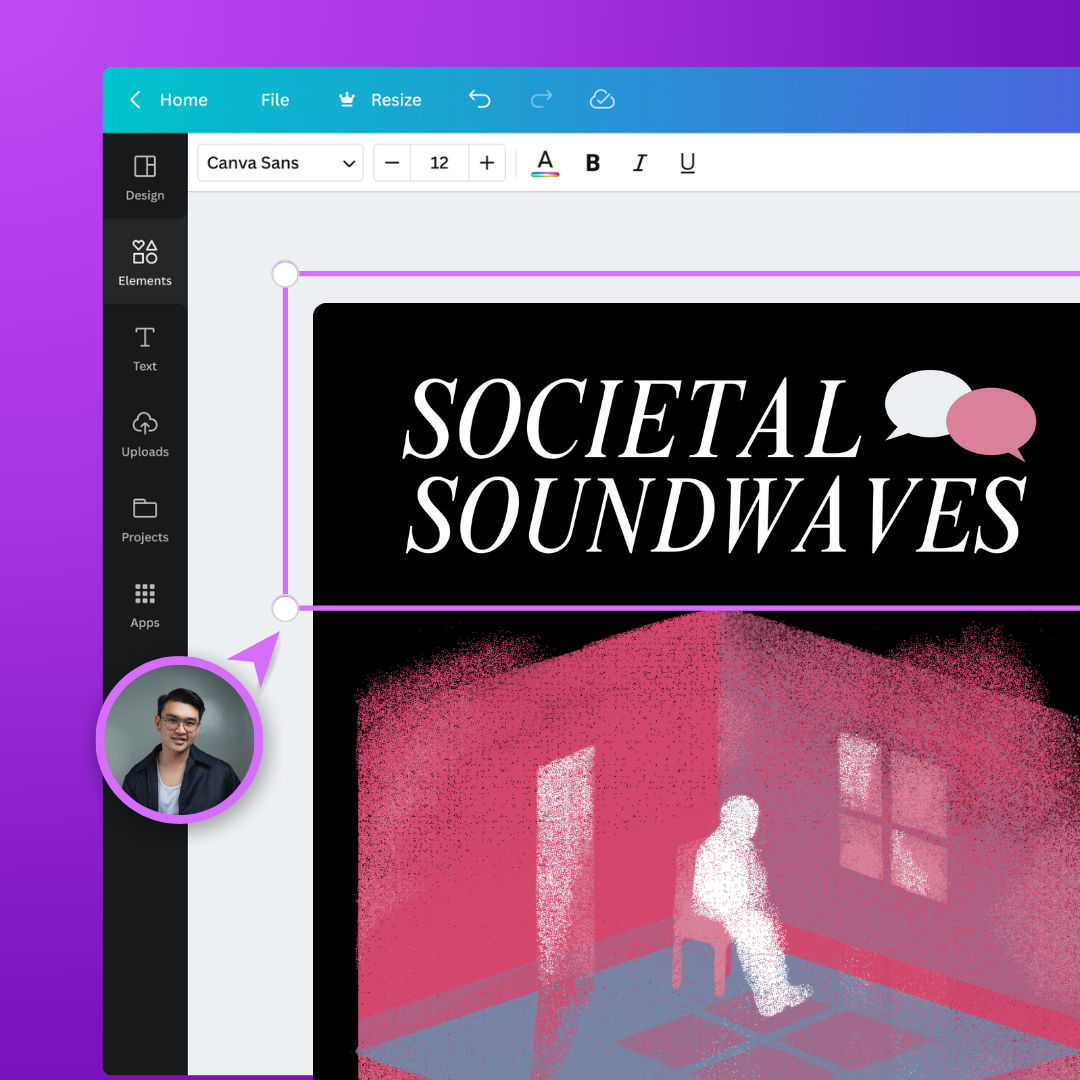Click the back chevron beside Home
Screen dimensions: 1080x1080
click(x=136, y=100)
